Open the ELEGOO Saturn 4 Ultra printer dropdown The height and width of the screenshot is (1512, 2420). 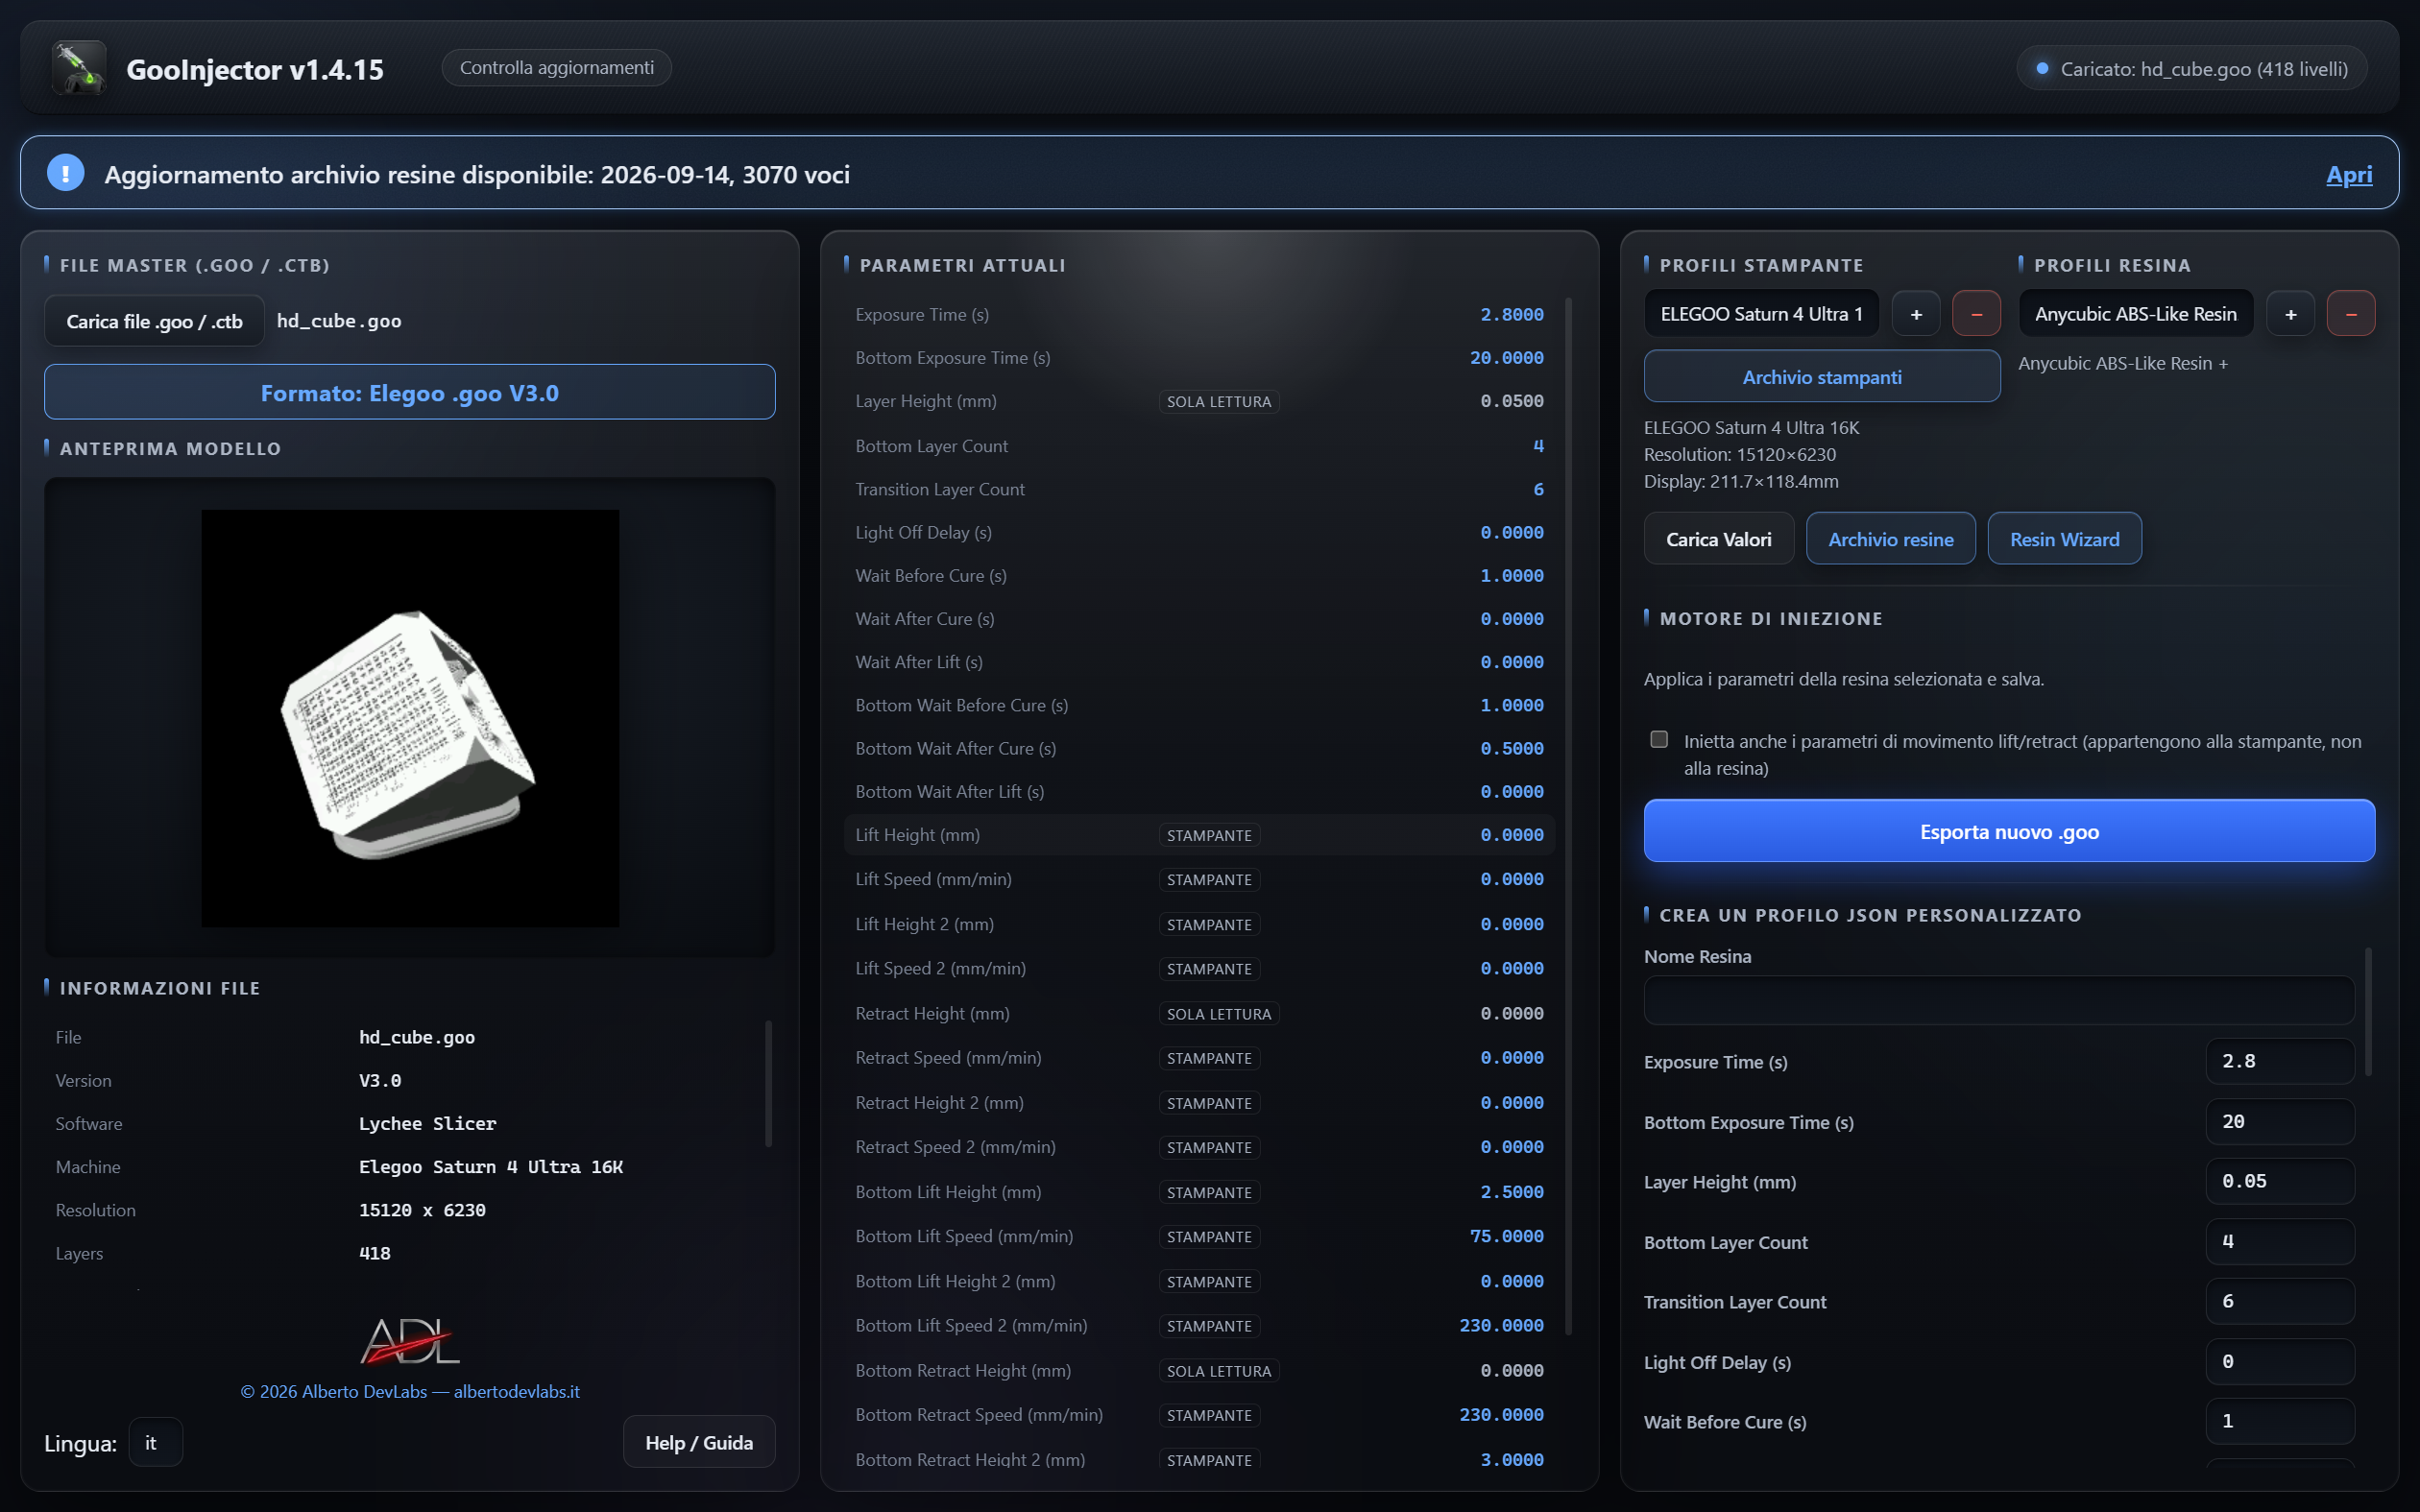click(x=1761, y=314)
